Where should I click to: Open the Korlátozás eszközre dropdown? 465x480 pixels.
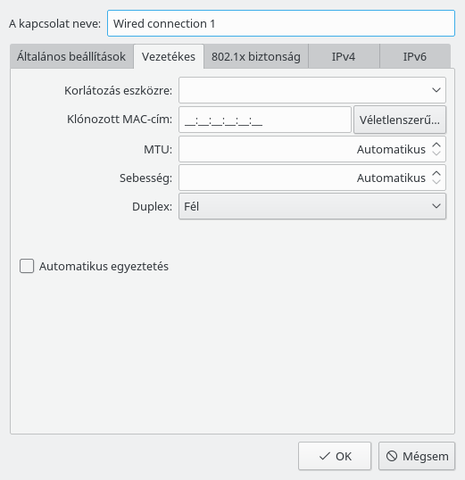(312, 90)
